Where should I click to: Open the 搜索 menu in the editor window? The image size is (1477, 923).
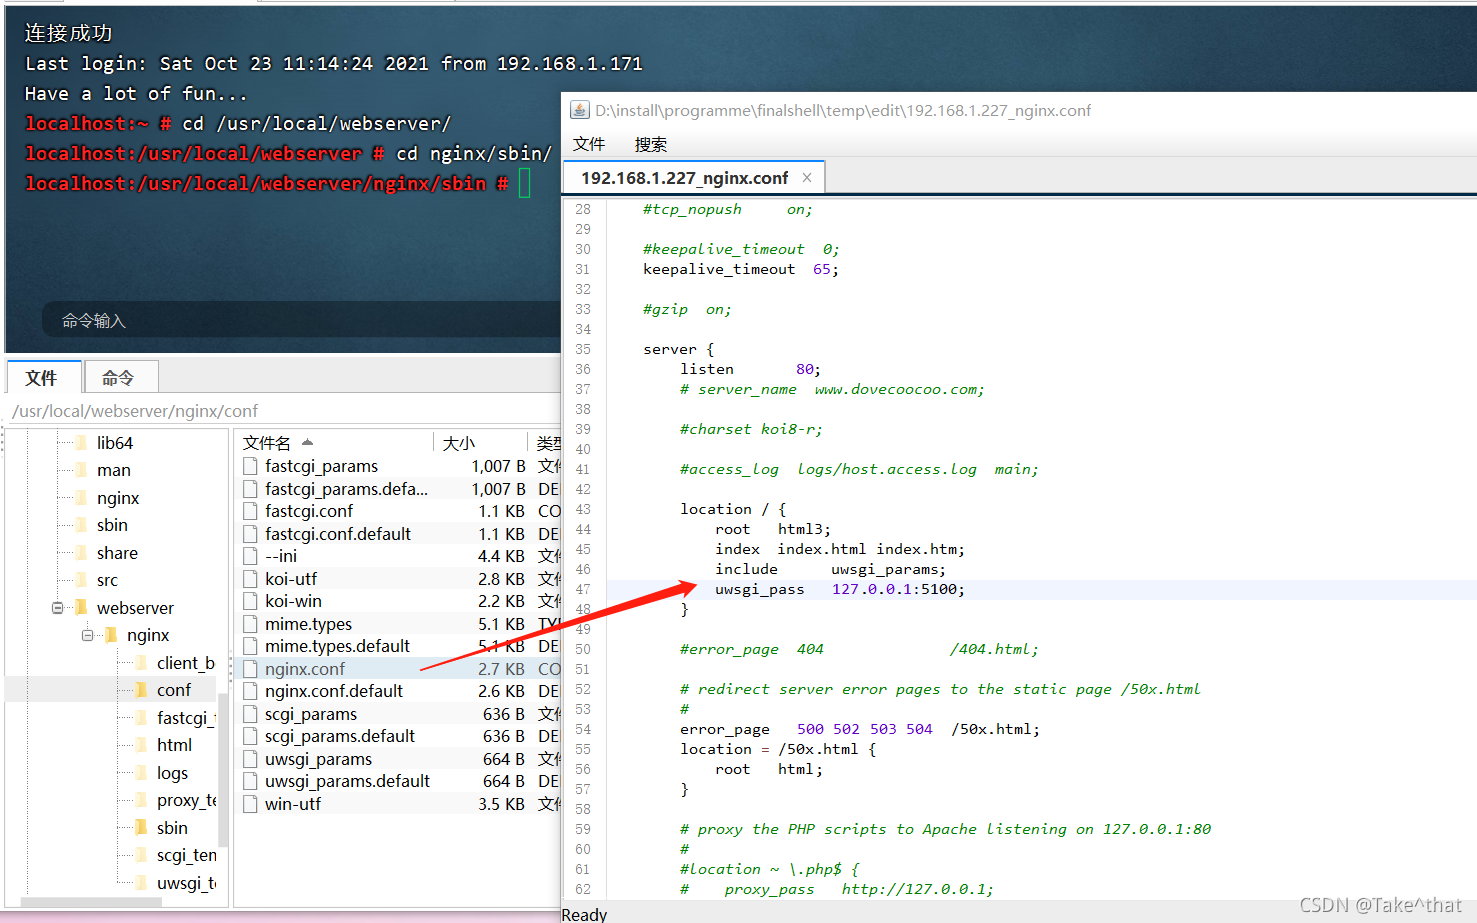pos(651,144)
